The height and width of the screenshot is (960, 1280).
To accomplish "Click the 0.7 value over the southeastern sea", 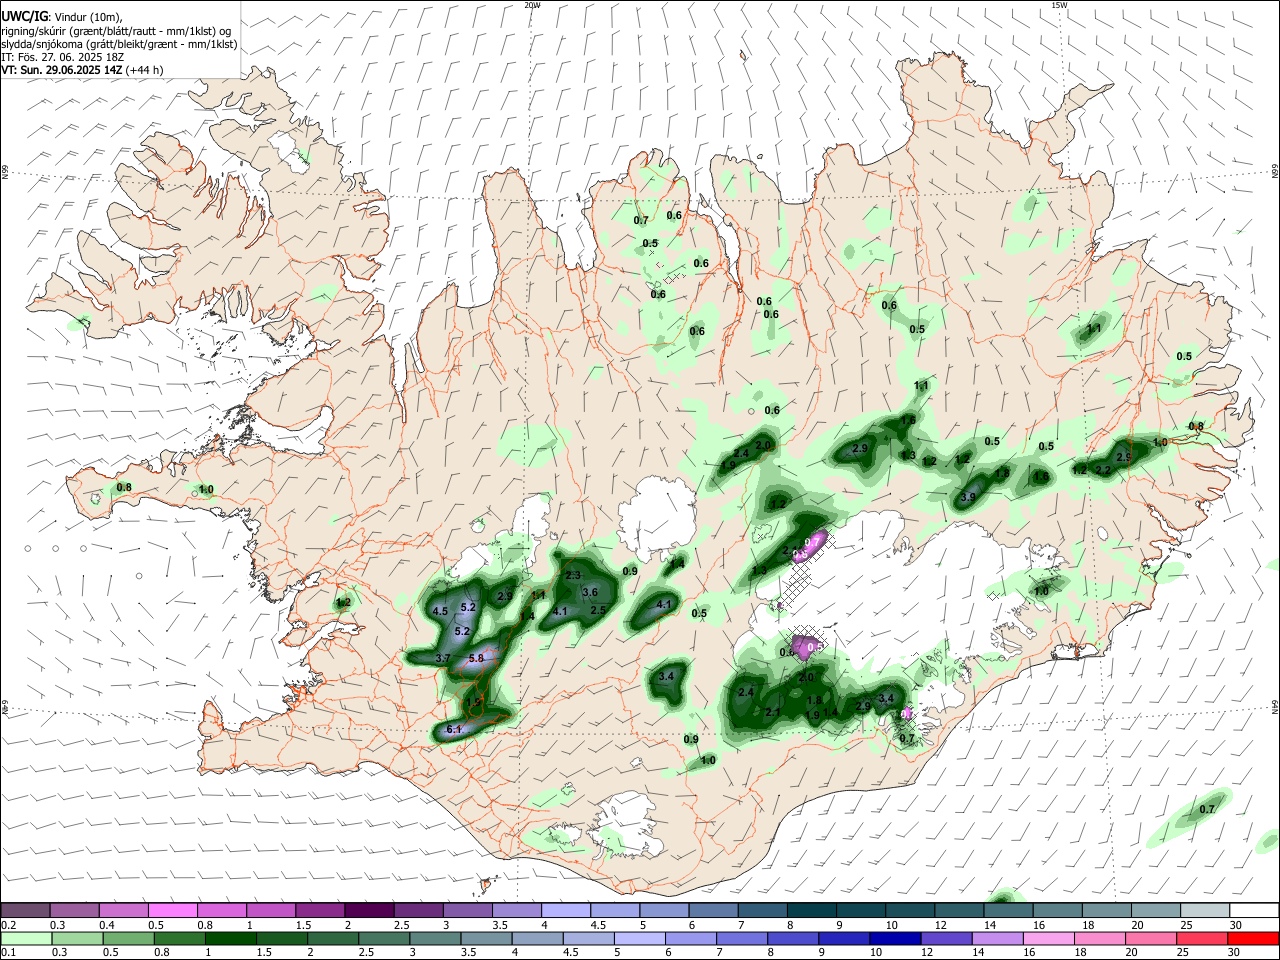I will pos(1207,809).
